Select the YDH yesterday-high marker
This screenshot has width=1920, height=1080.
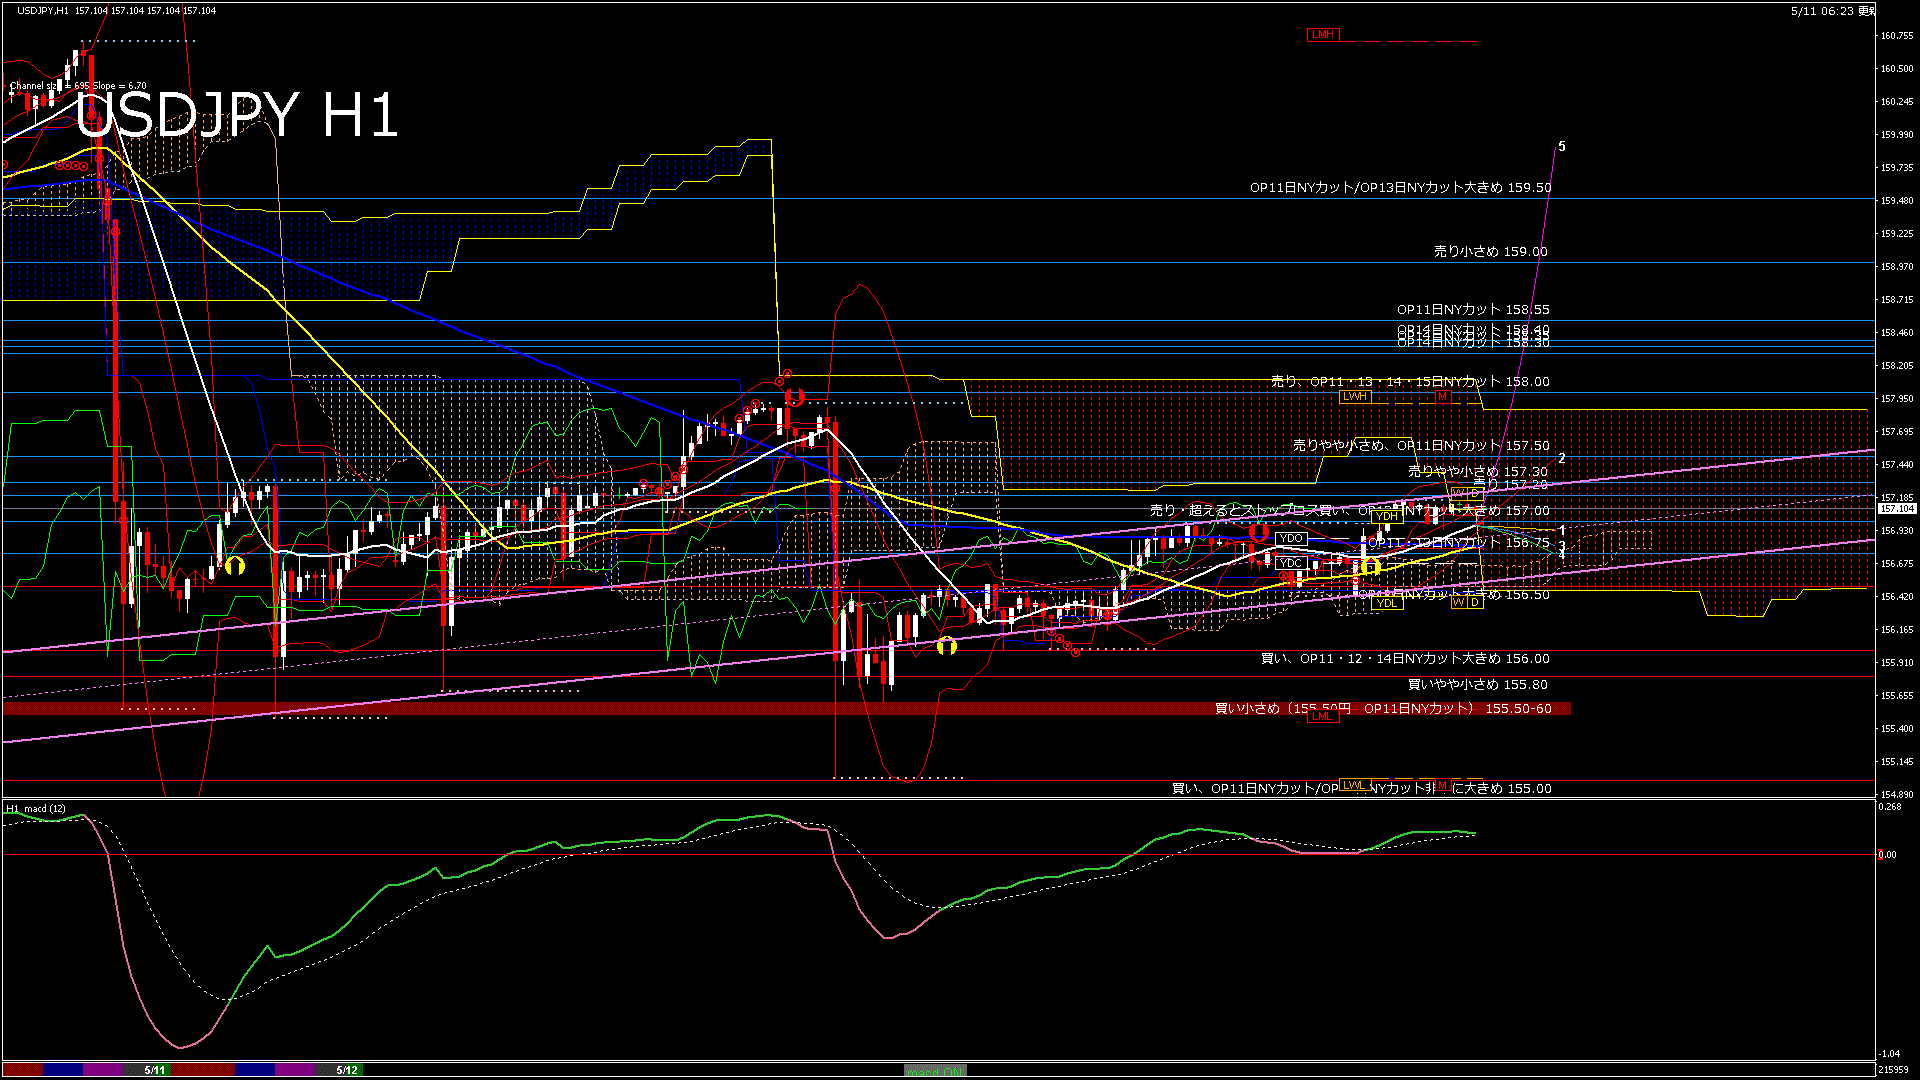click(1386, 516)
